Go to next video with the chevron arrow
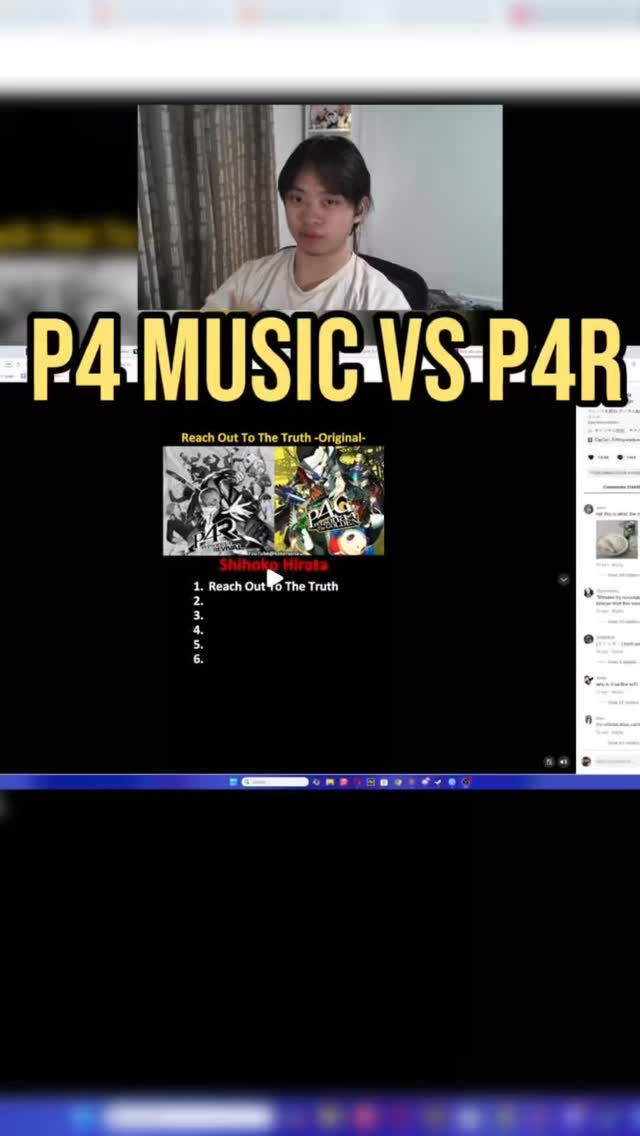This screenshot has width=640, height=1136. click(563, 580)
